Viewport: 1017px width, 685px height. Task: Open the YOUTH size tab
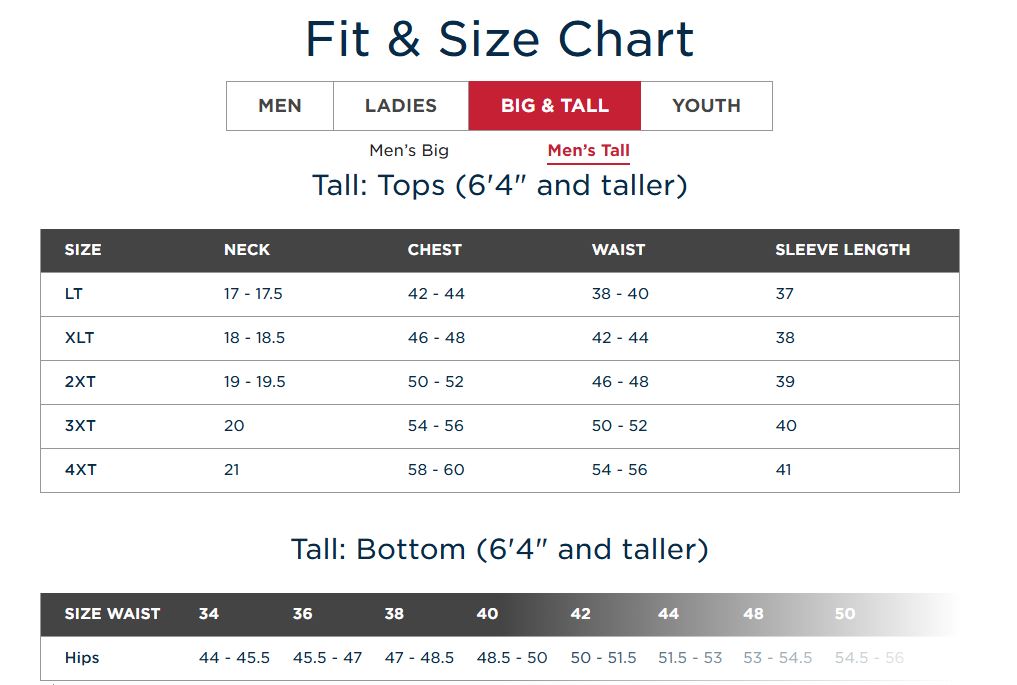[x=706, y=106]
